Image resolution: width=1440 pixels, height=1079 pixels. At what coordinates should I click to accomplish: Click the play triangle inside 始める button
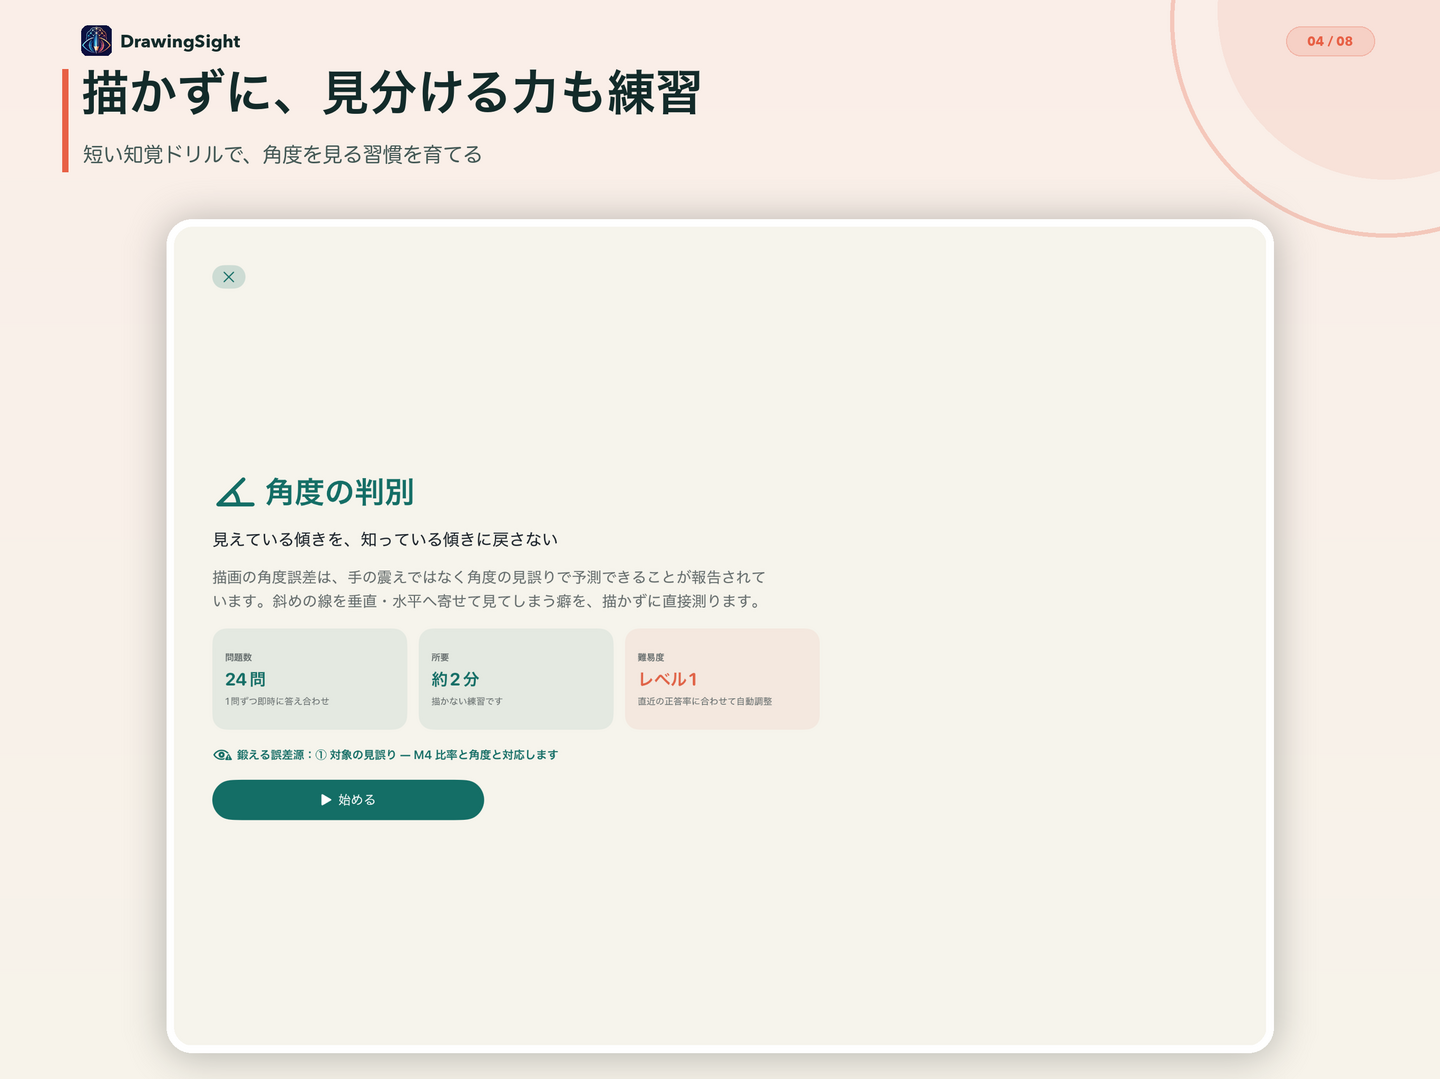click(x=326, y=800)
